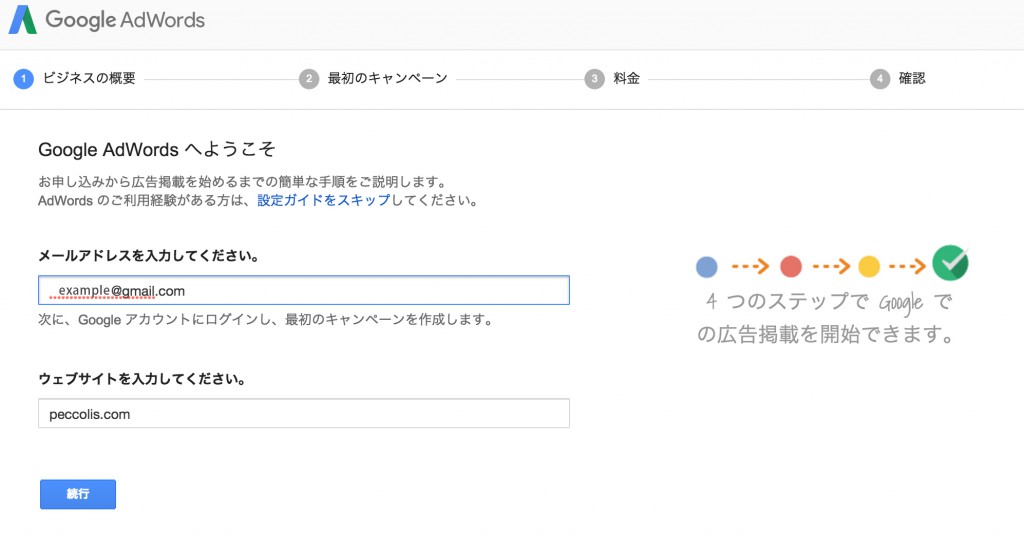
Task: Click the 4 つのステップで Google で caption
Action: [x=829, y=302]
